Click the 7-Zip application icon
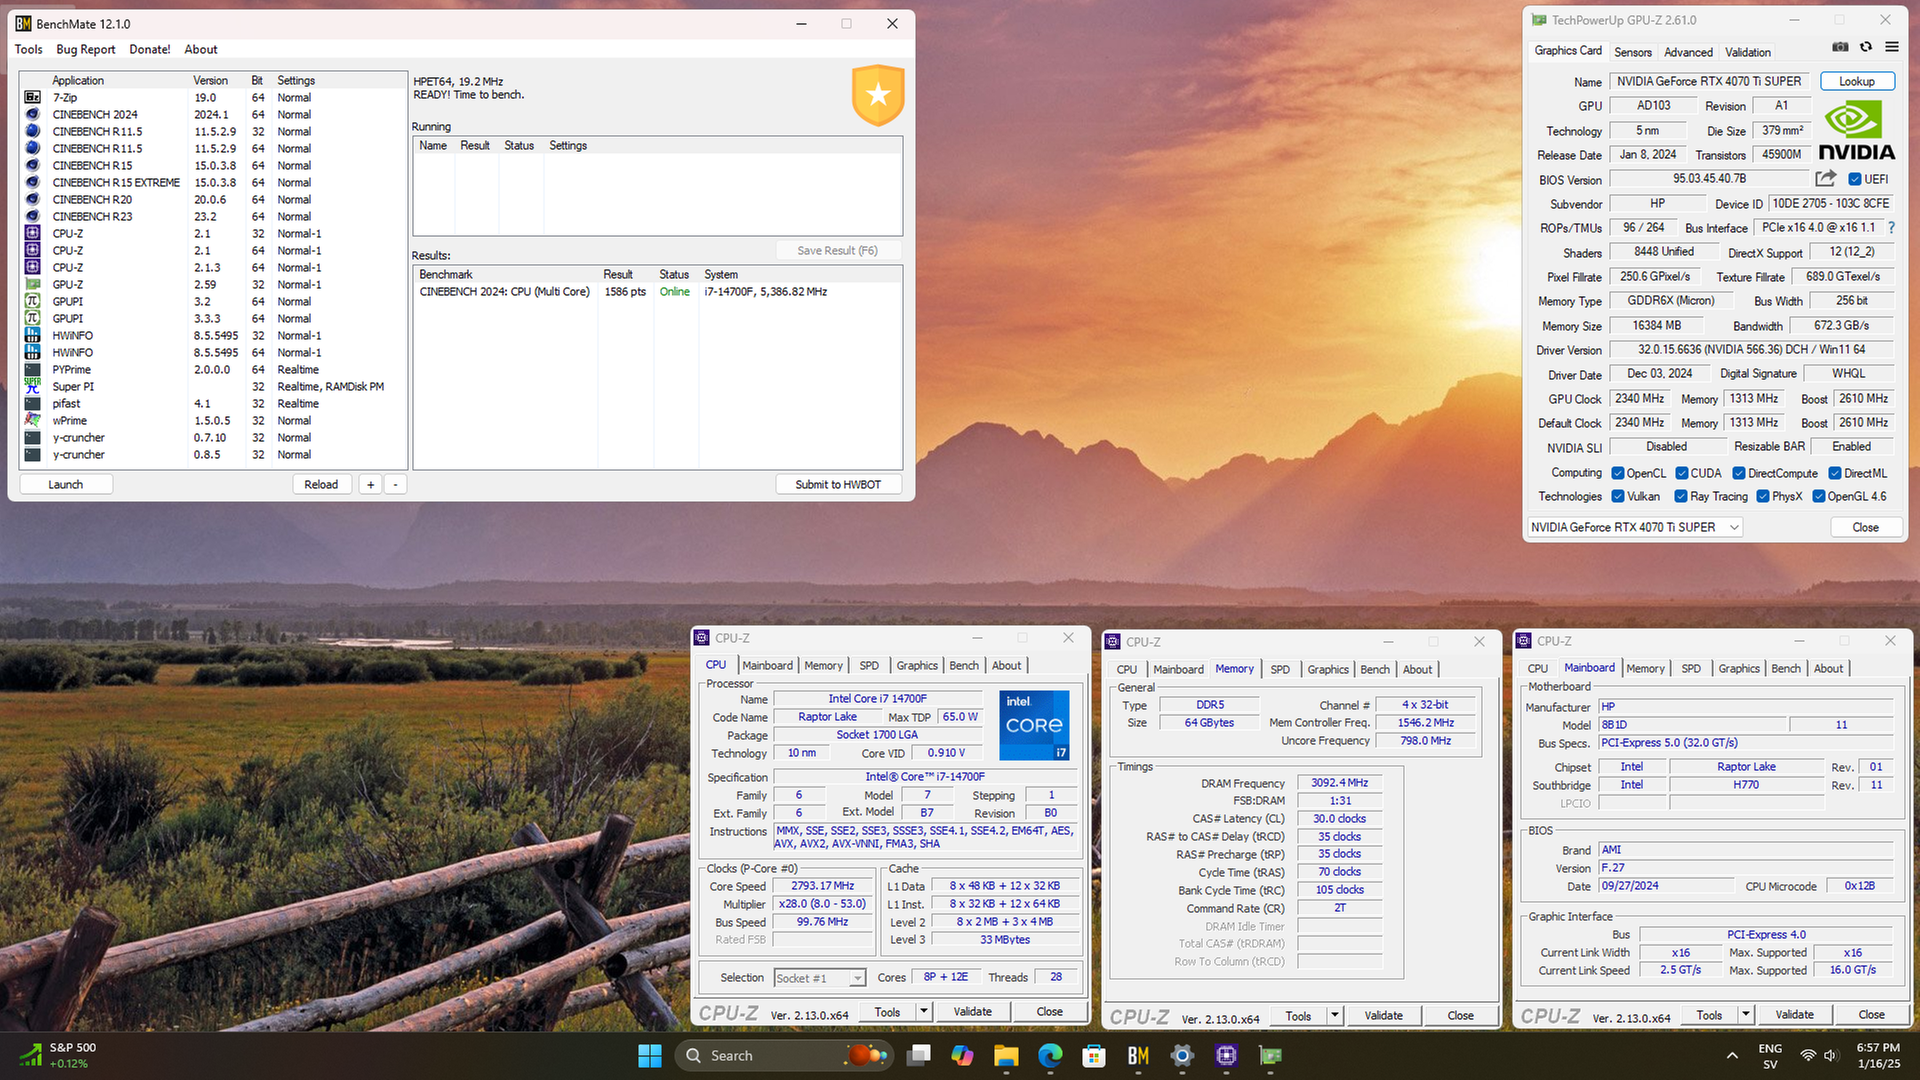The width and height of the screenshot is (1920, 1080). (33, 97)
